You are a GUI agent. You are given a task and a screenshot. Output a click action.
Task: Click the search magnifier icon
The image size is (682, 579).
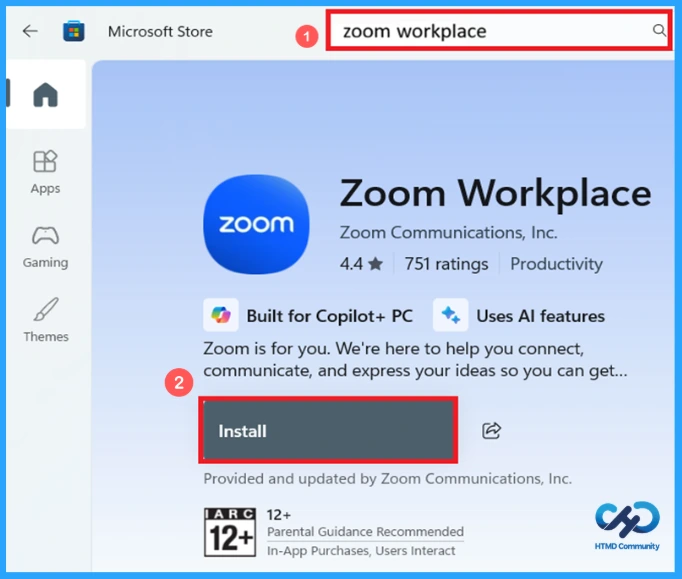(659, 30)
